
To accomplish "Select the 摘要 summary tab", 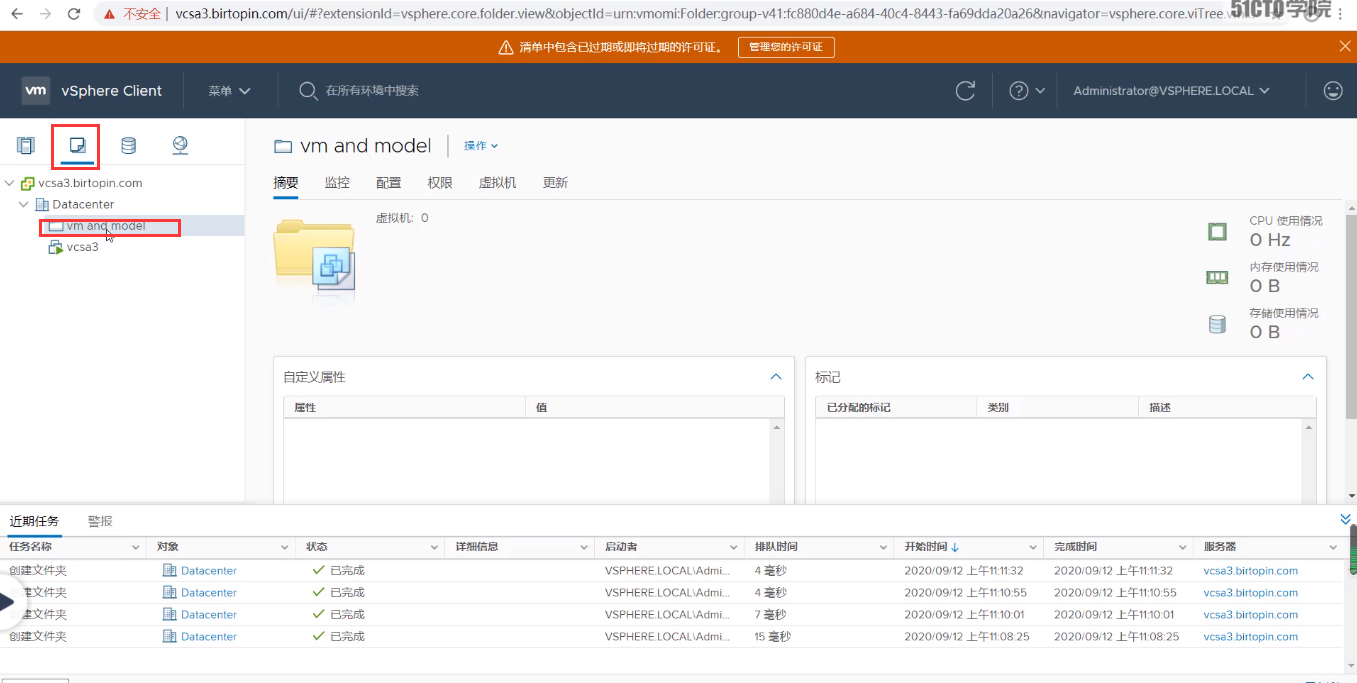I will coord(286,182).
